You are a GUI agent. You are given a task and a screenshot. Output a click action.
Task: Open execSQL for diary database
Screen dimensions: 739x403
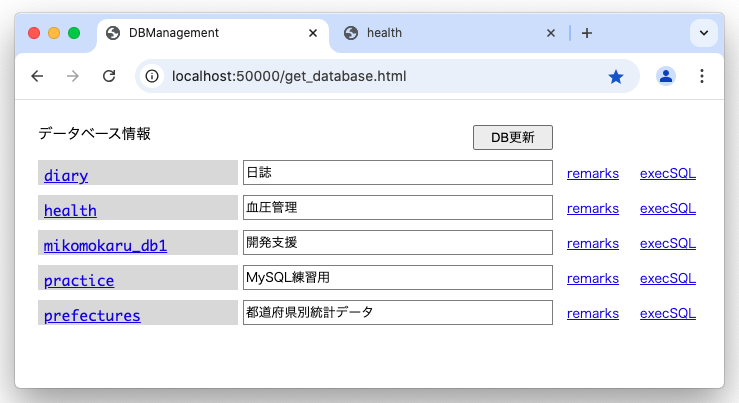click(x=667, y=173)
